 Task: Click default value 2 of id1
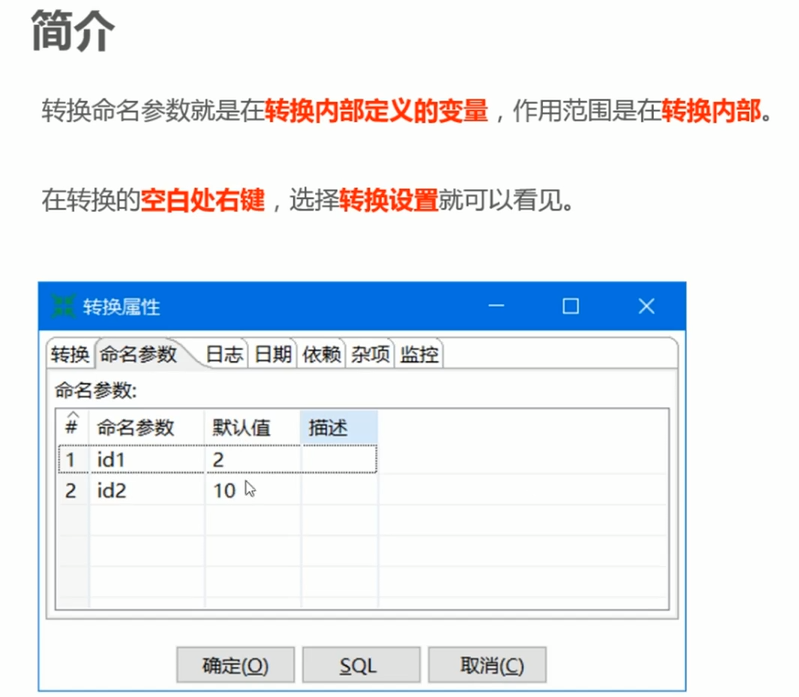(253, 460)
